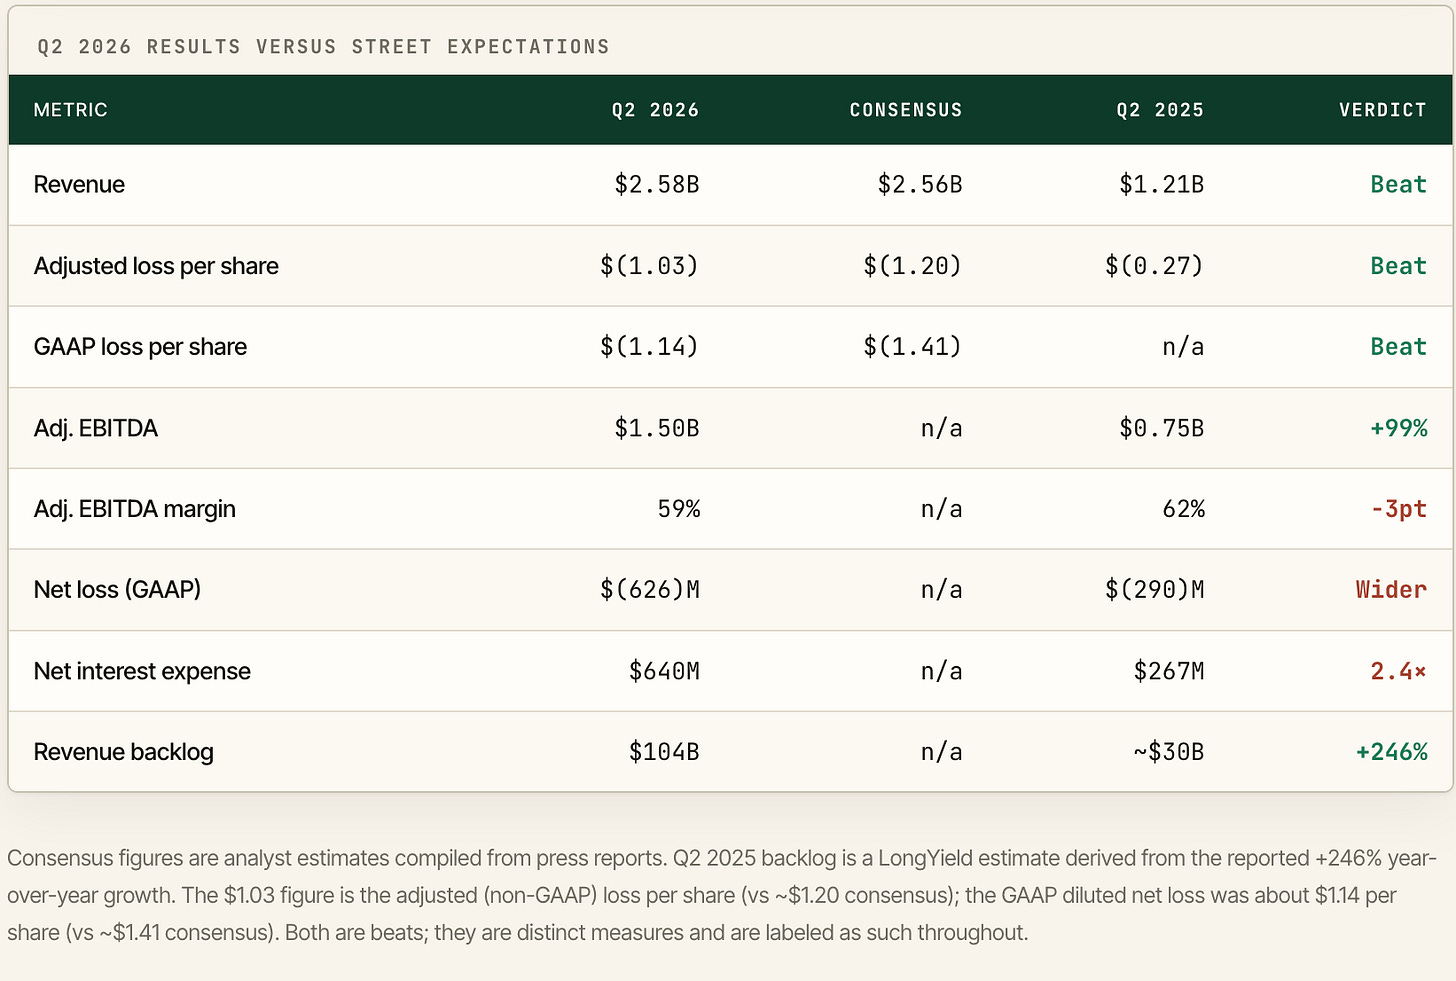The width and height of the screenshot is (1456, 981).
Task: Click the $2.58B revenue value
Action: [x=657, y=185]
